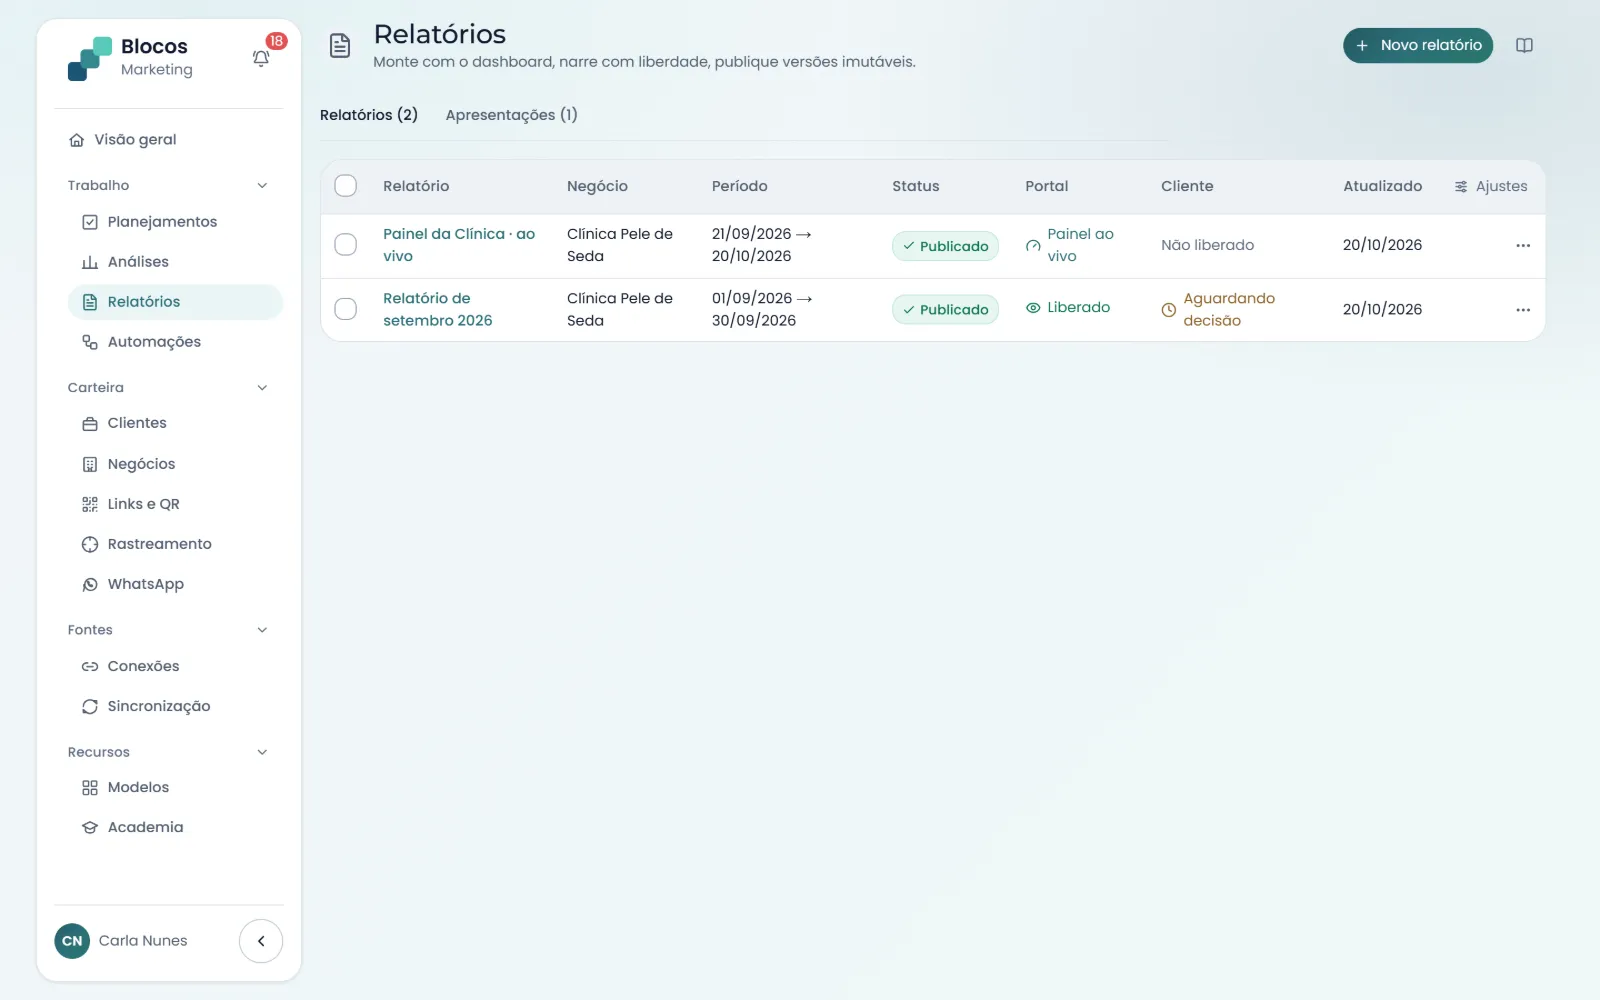Click the Automações workflow icon
Screen dimensions: 1600x1000
[90, 342]
